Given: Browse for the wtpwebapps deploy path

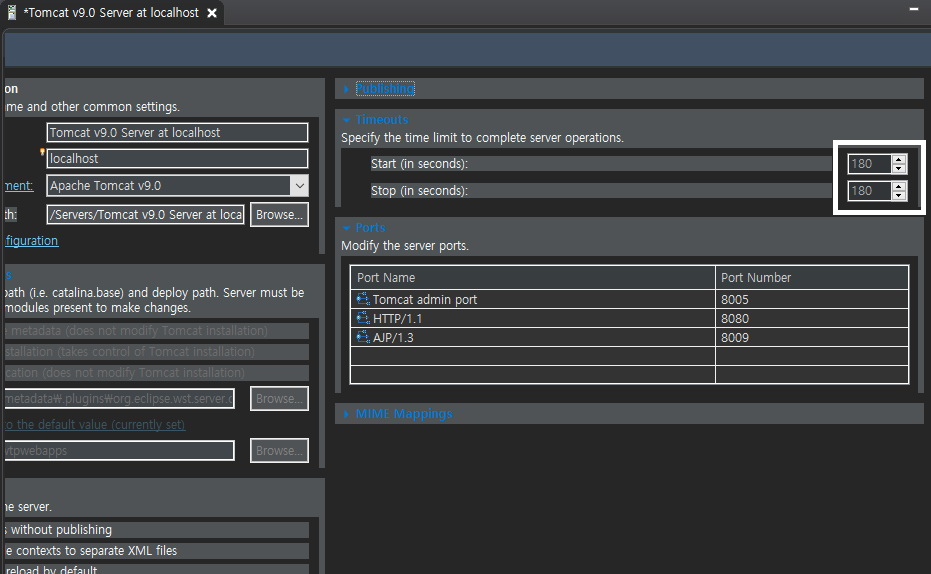Looking at the screenshot, I should point(279,451).
